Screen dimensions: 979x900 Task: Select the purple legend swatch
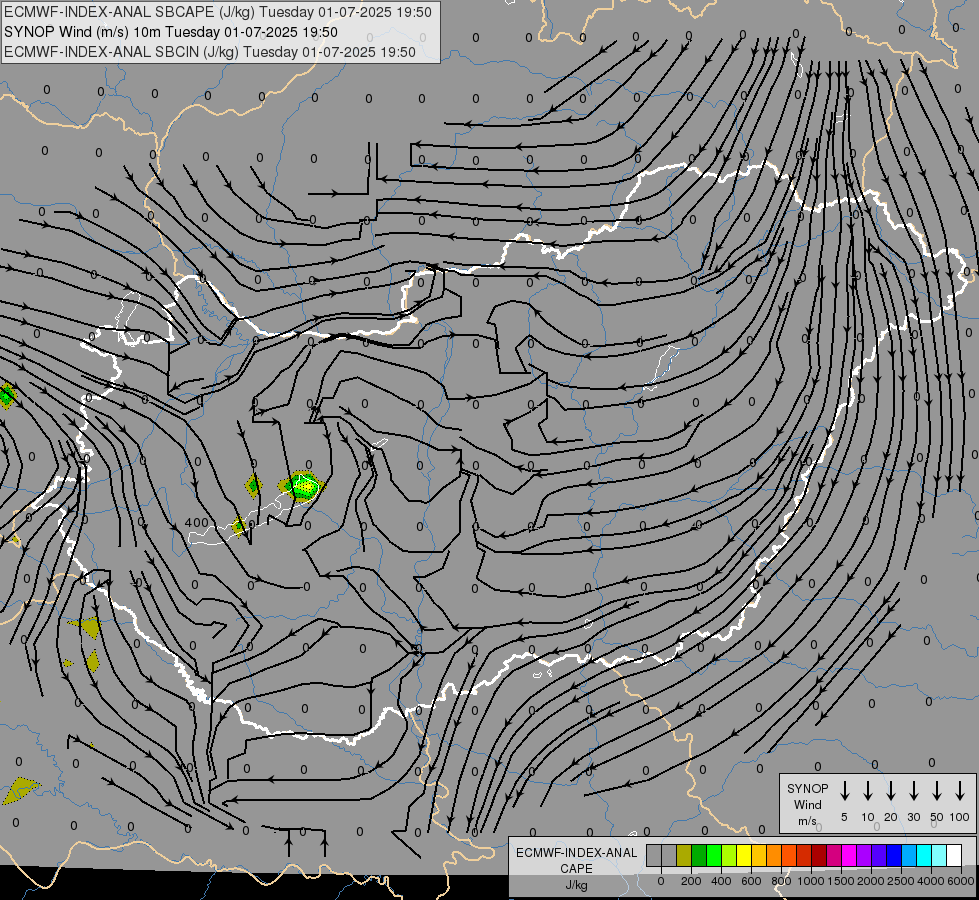865,855
